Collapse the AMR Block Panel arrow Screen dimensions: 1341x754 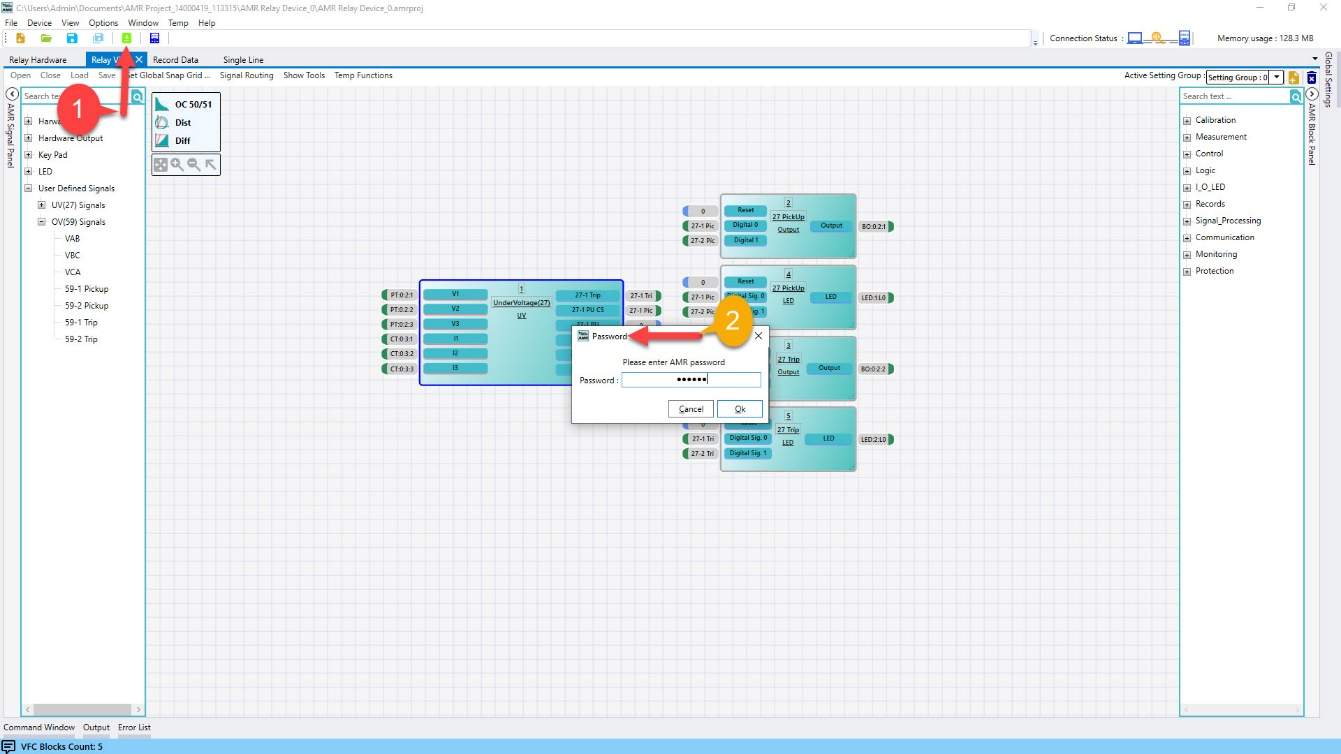coord(1312,94)
